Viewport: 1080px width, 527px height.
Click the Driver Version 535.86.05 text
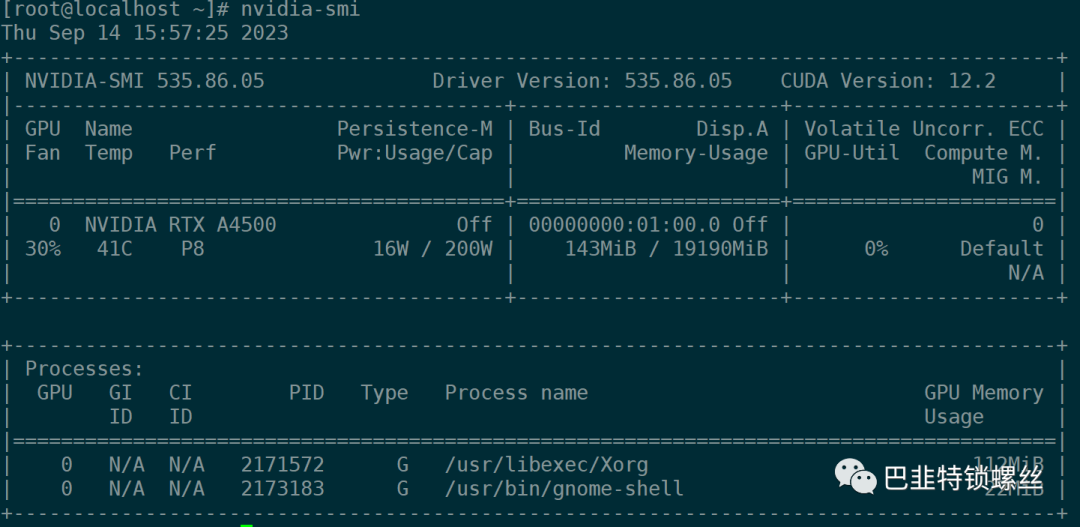(582, 81)
